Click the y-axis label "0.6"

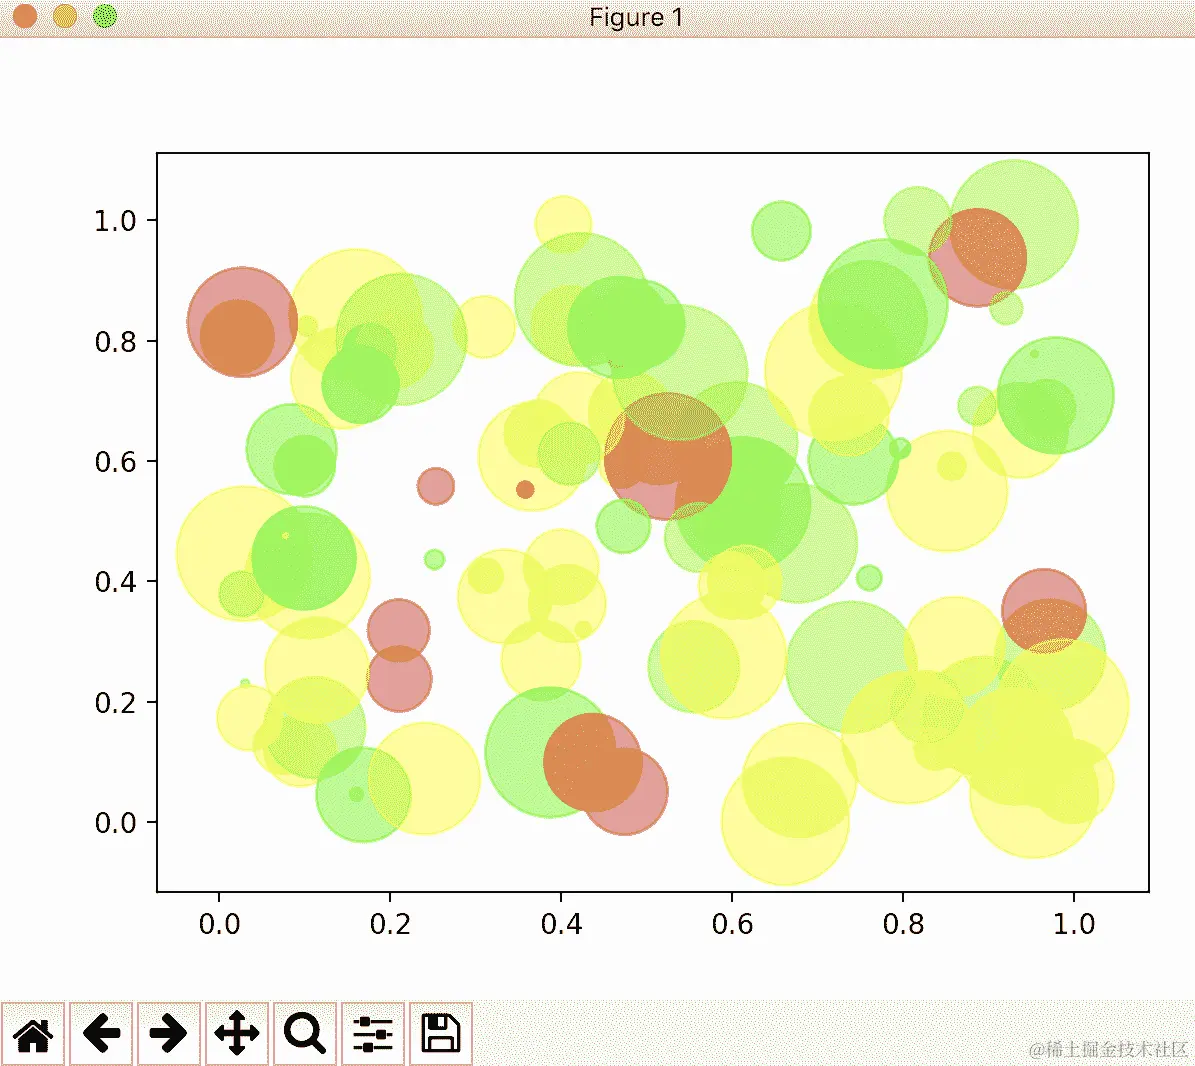point(115,462)
